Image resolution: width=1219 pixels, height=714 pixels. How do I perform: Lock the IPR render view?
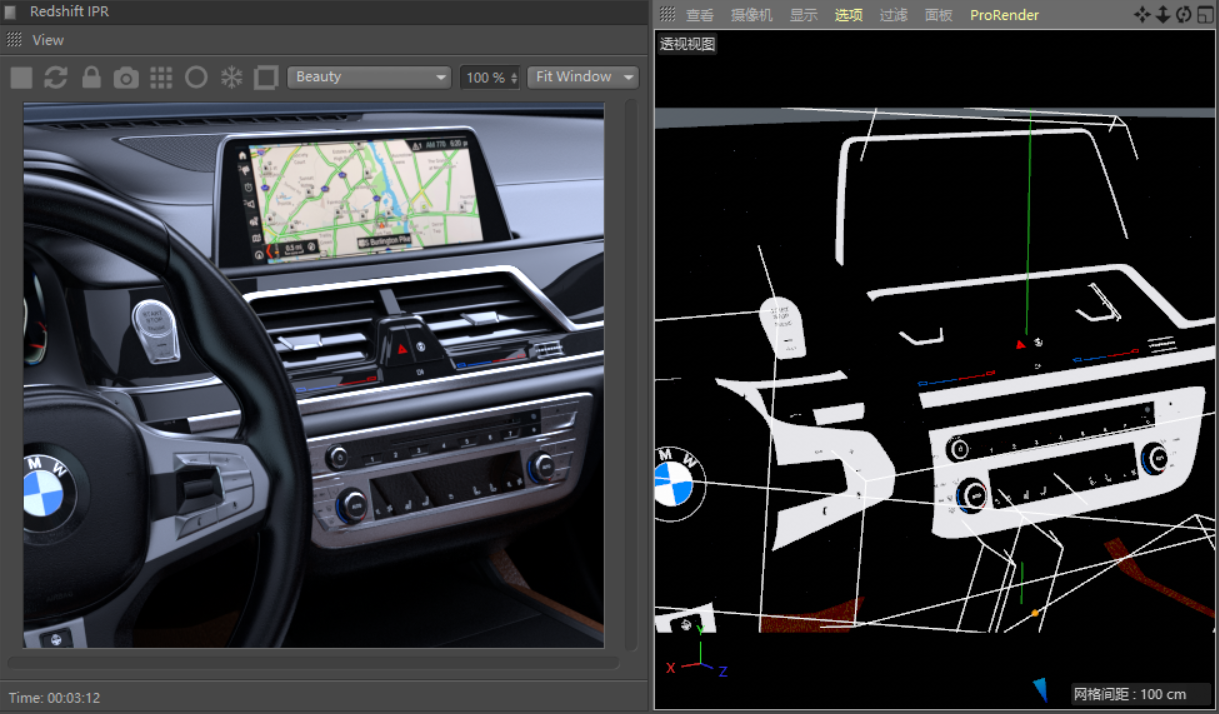91,77
